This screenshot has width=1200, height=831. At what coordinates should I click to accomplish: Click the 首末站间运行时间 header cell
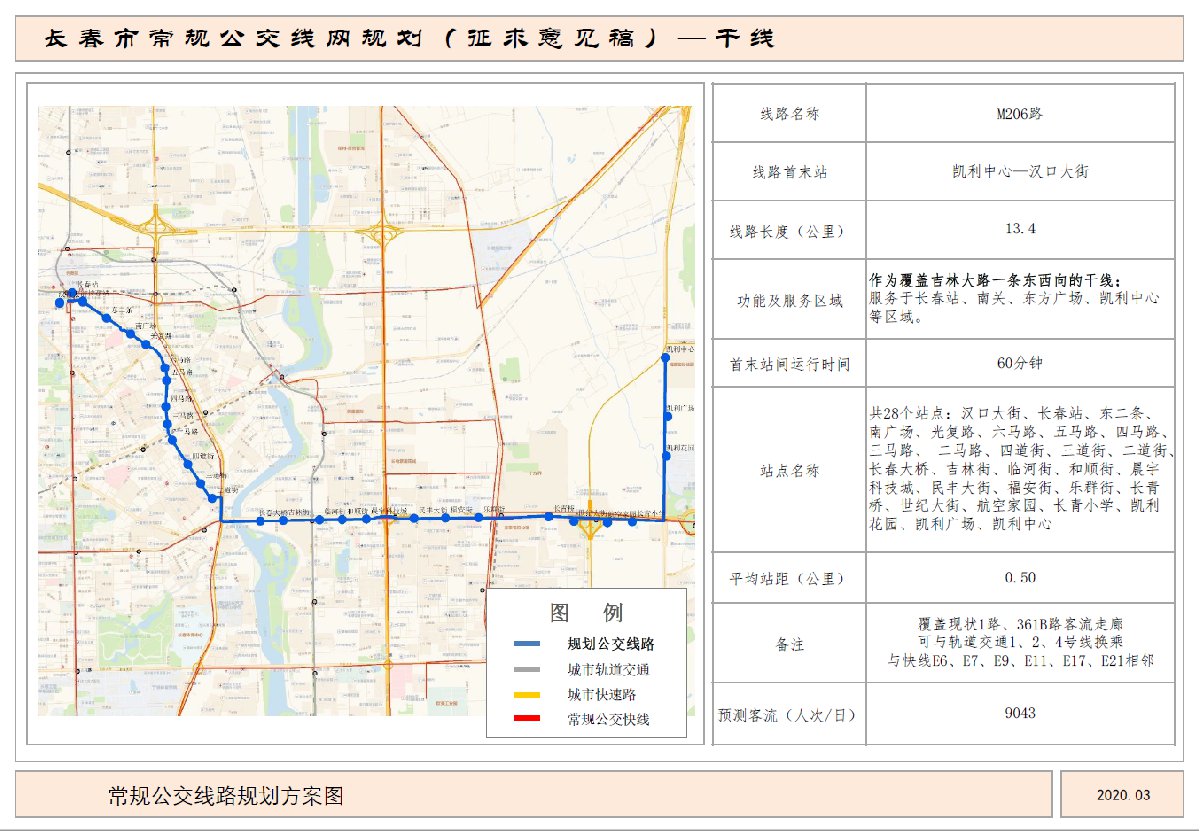[x=789, y=364]
